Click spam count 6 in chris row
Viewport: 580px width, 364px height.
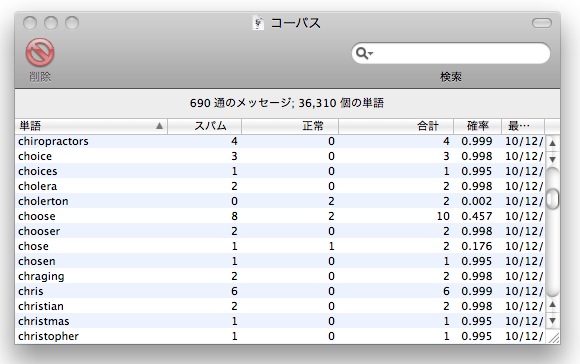pos(235,291)
